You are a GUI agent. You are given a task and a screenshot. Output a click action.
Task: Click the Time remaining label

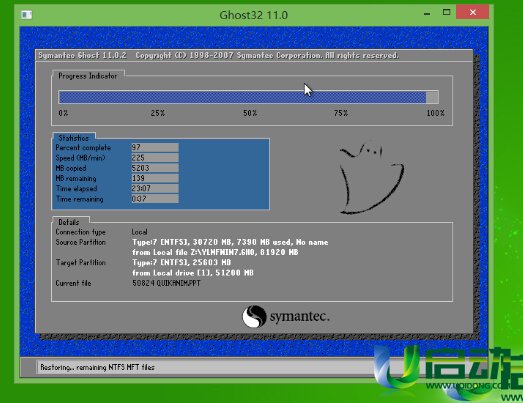79,199
